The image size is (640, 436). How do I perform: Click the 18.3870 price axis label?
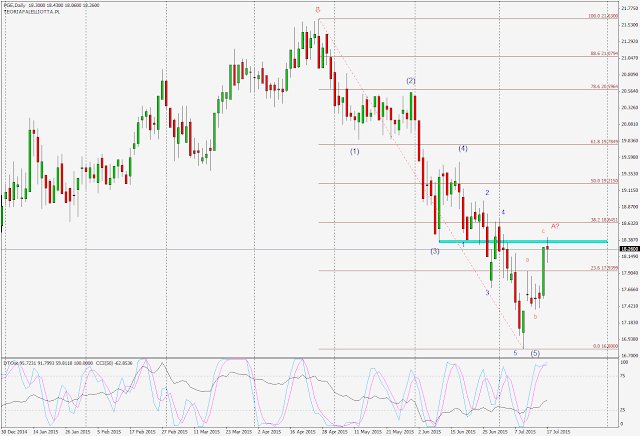(629, 240)
